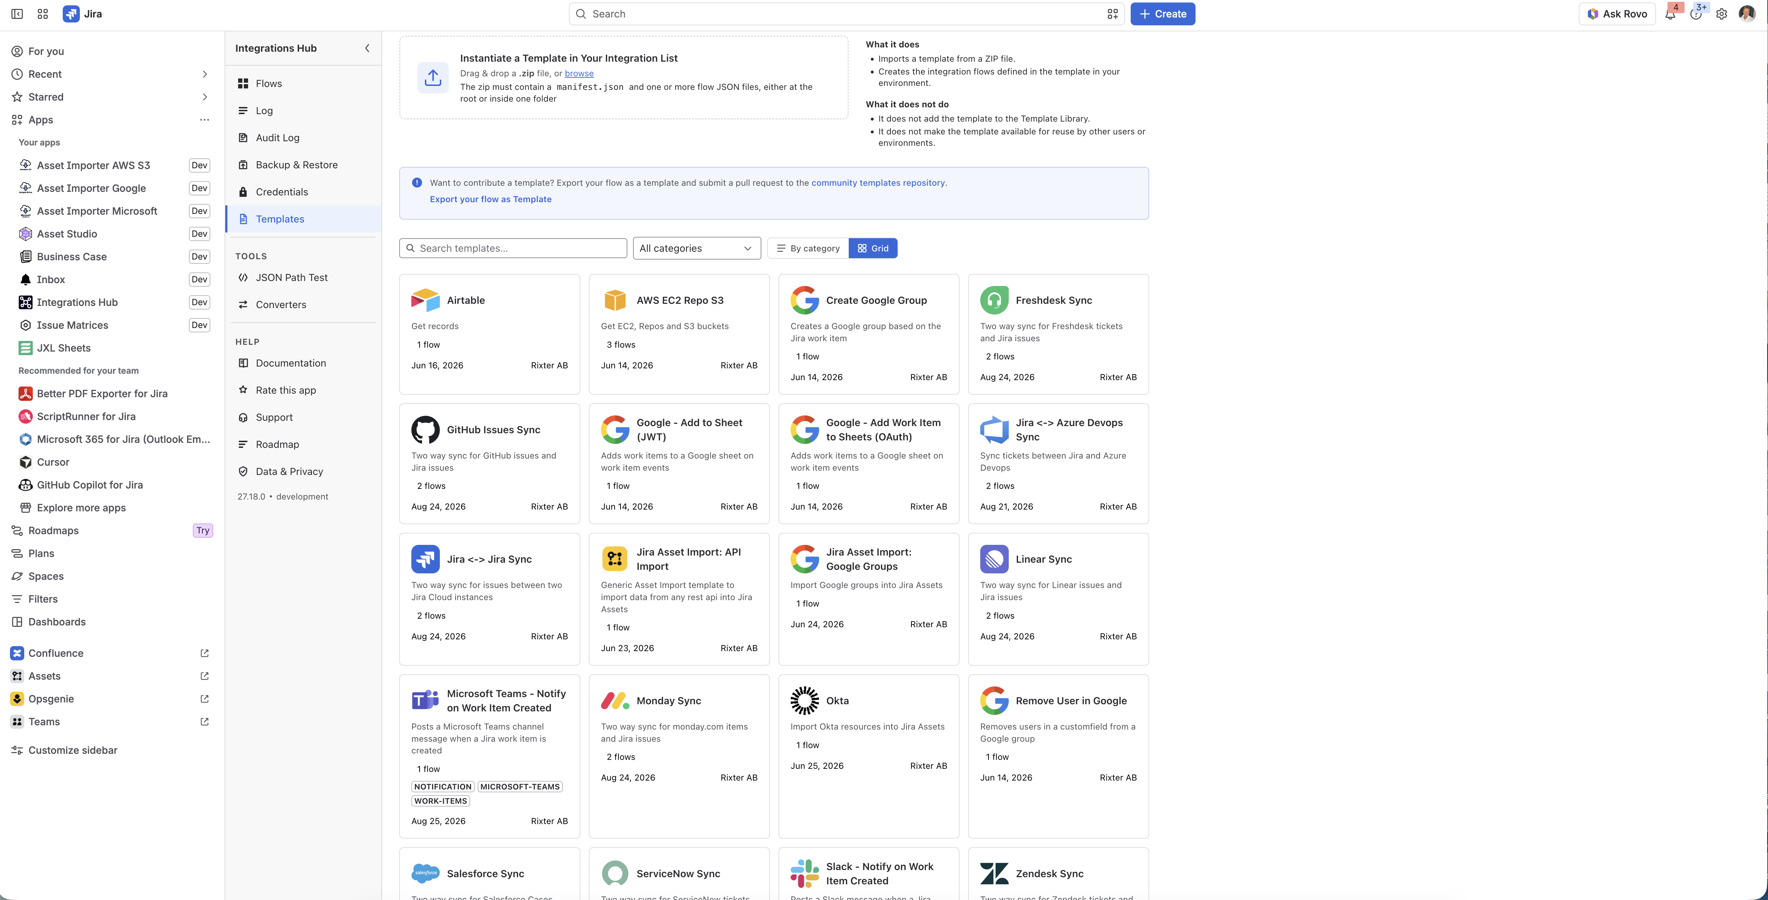Screen dimensions: 1768x900
Task: Click the Jira <-> Azure Devops Sync icon
Action: coord(994,430)
